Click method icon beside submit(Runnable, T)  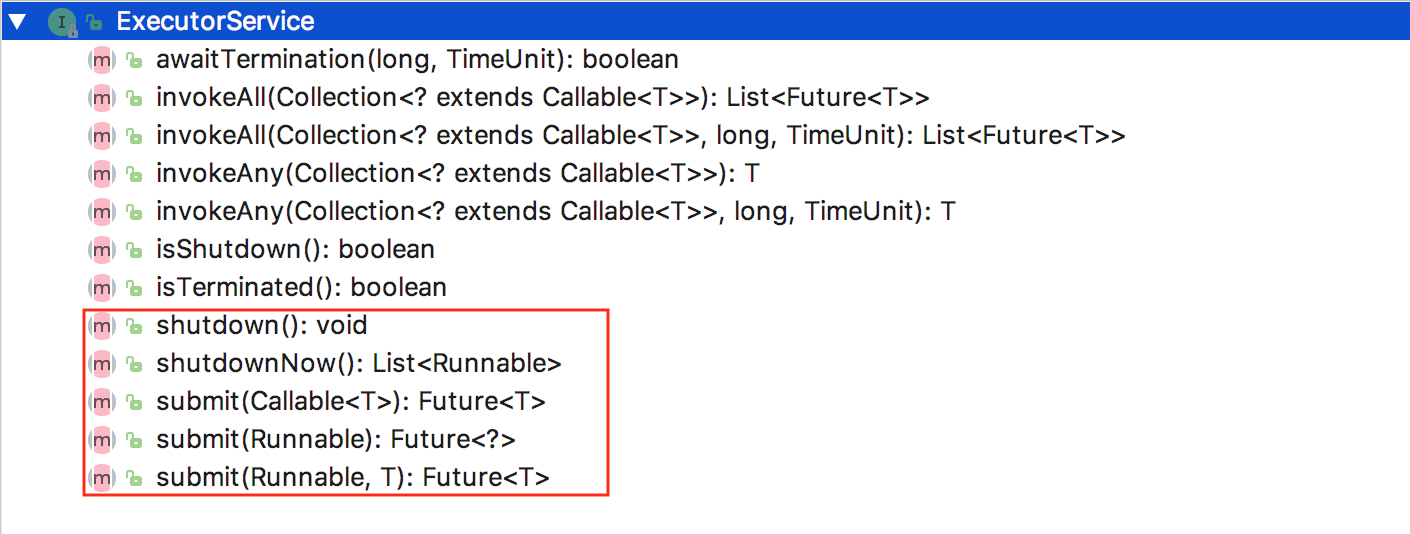[101, 477]
